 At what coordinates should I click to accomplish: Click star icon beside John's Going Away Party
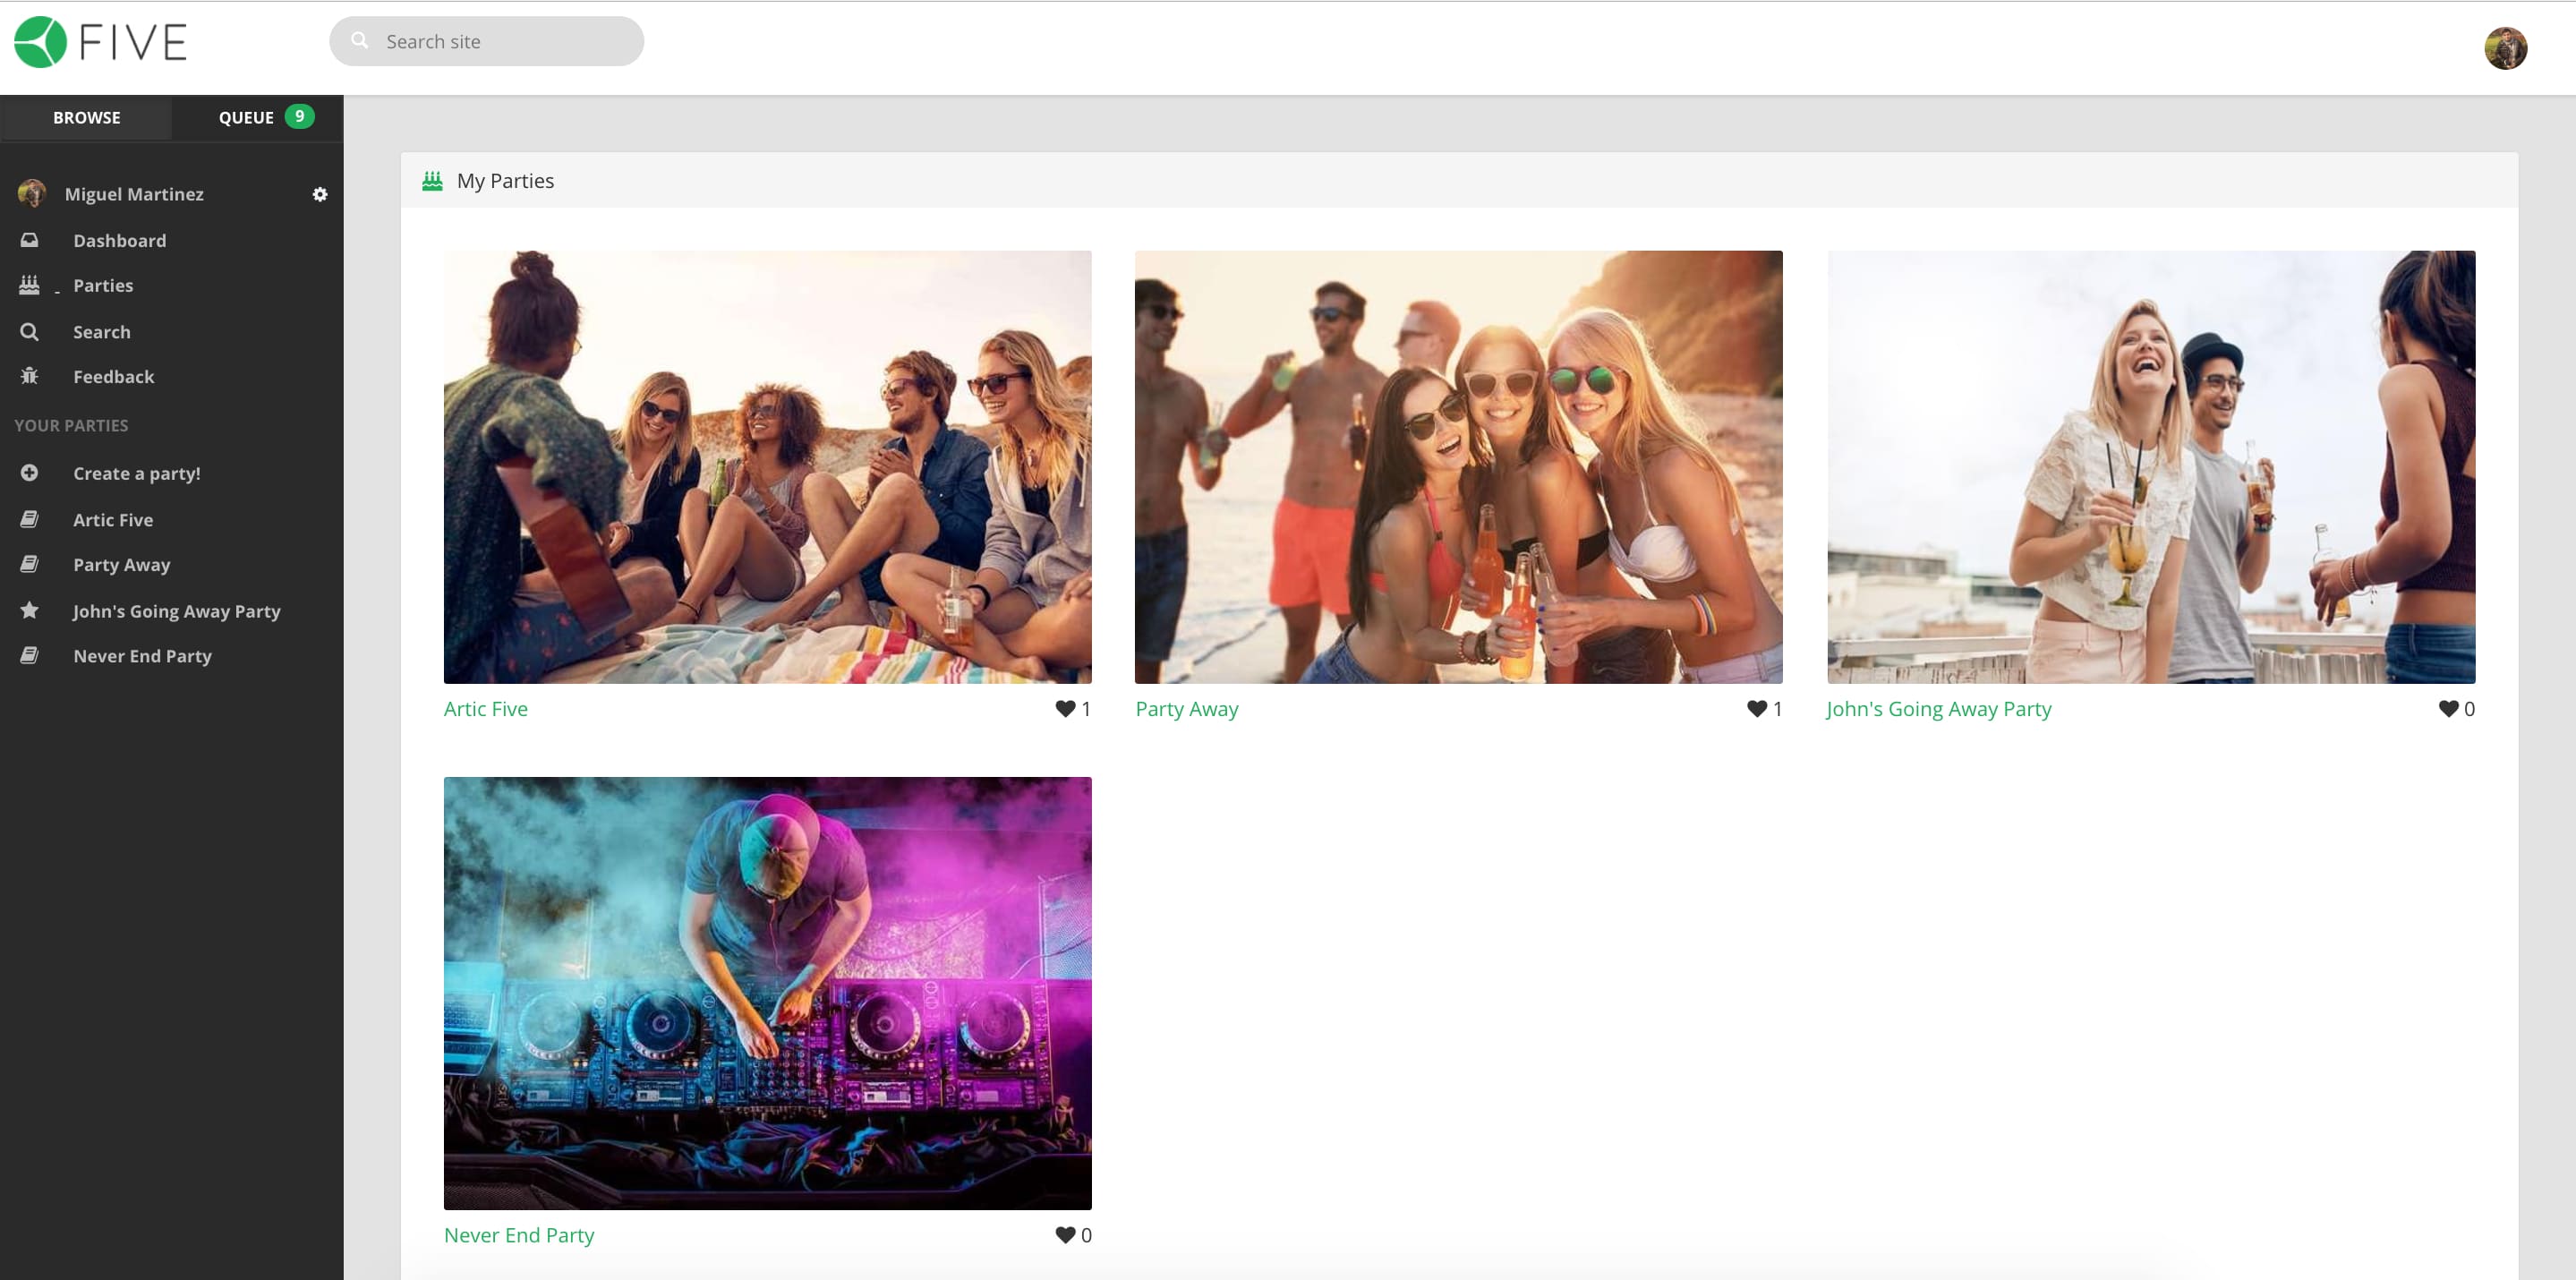(30, 610)
